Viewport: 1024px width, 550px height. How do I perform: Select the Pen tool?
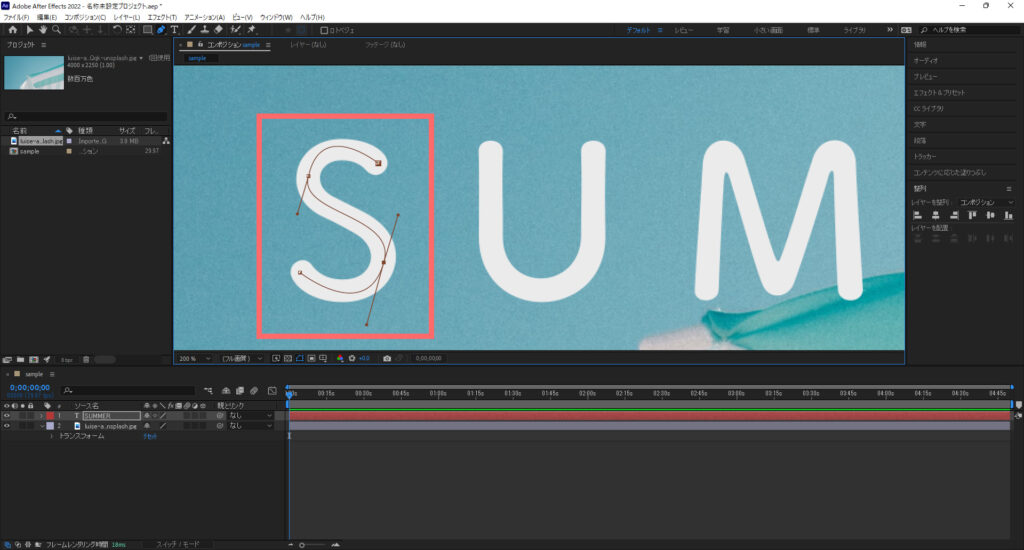click(161, 30)
